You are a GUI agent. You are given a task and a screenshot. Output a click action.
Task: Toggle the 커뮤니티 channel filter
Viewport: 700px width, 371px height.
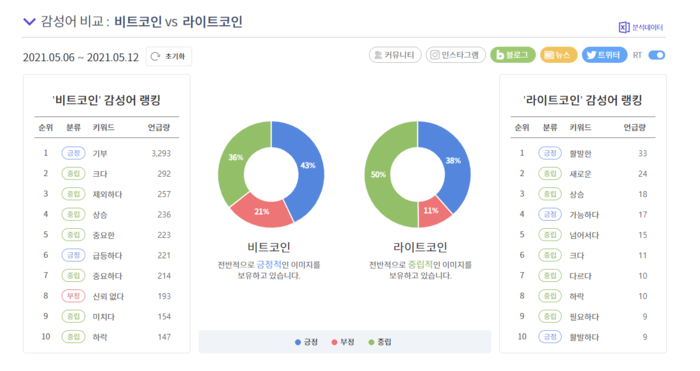(395, 55)
